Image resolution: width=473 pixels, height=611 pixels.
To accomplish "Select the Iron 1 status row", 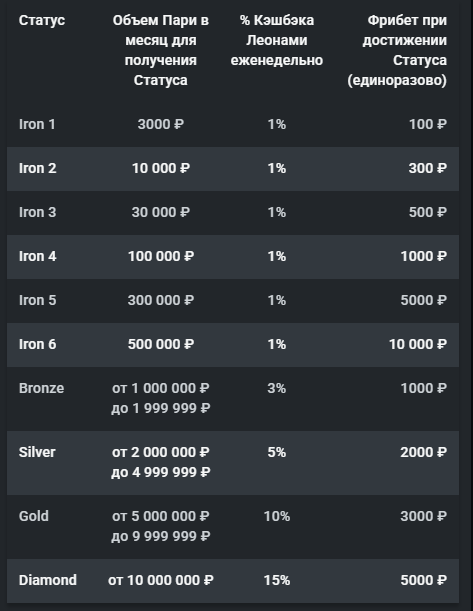I will click(233, 125).
